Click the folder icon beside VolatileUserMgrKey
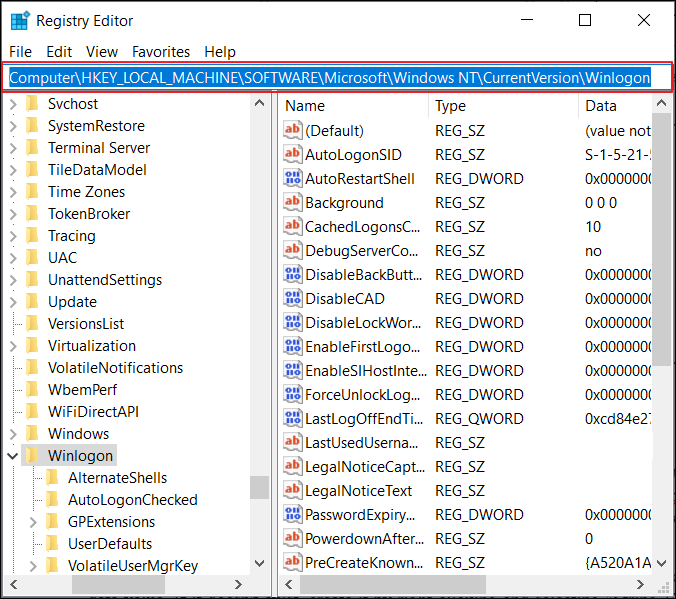Image resolution: width=676 pixels, height=599 pixels. pyautogui.click(x=52, y=565)
